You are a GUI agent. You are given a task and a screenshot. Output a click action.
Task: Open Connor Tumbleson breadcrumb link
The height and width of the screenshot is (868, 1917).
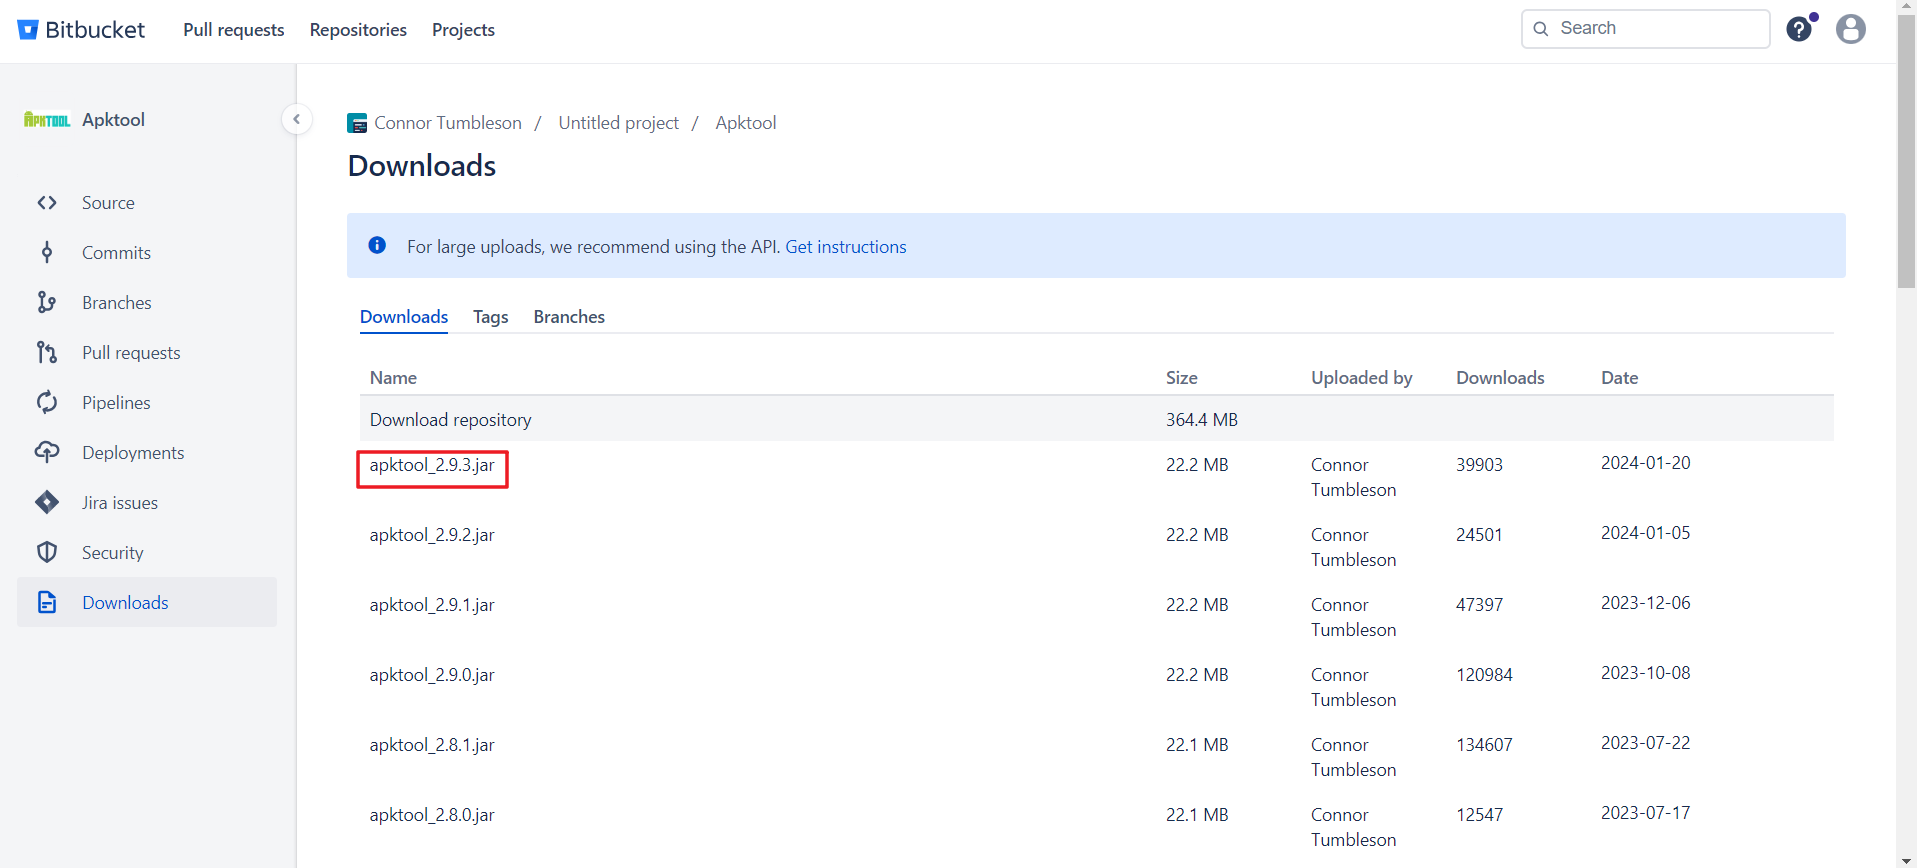[x=448, y=123]
